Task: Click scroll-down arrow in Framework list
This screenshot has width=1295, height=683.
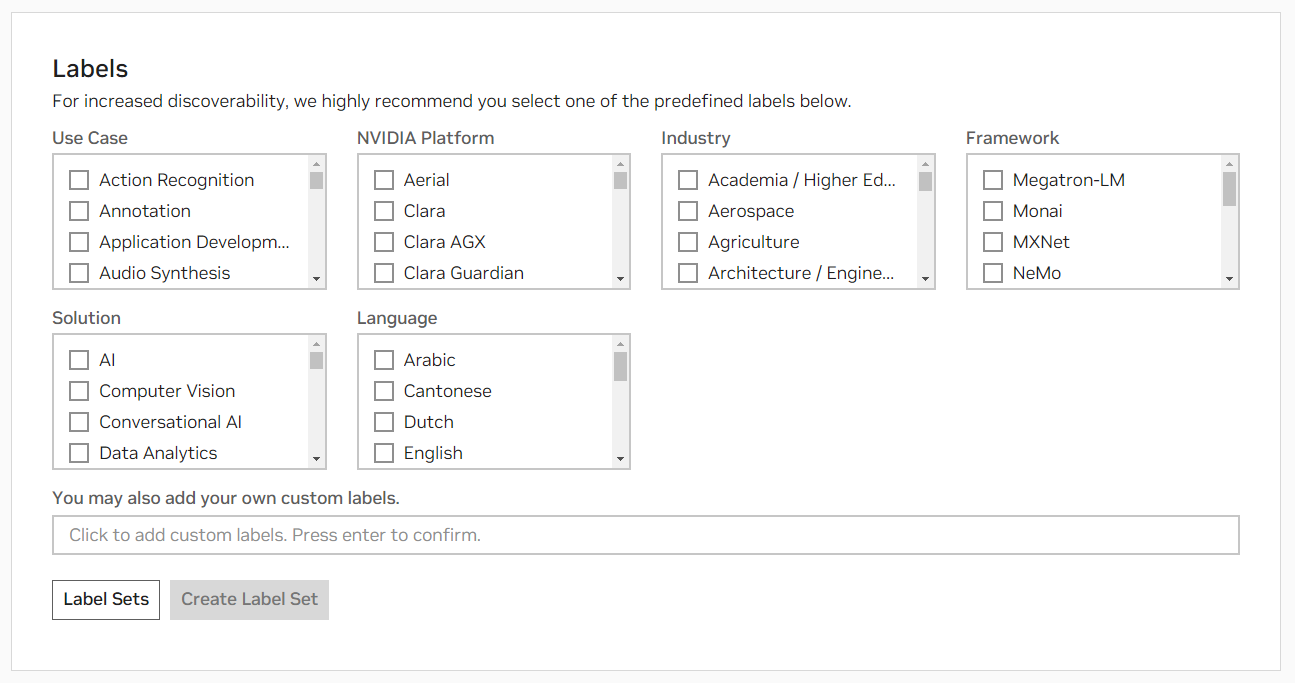Action: point(1229,279)
